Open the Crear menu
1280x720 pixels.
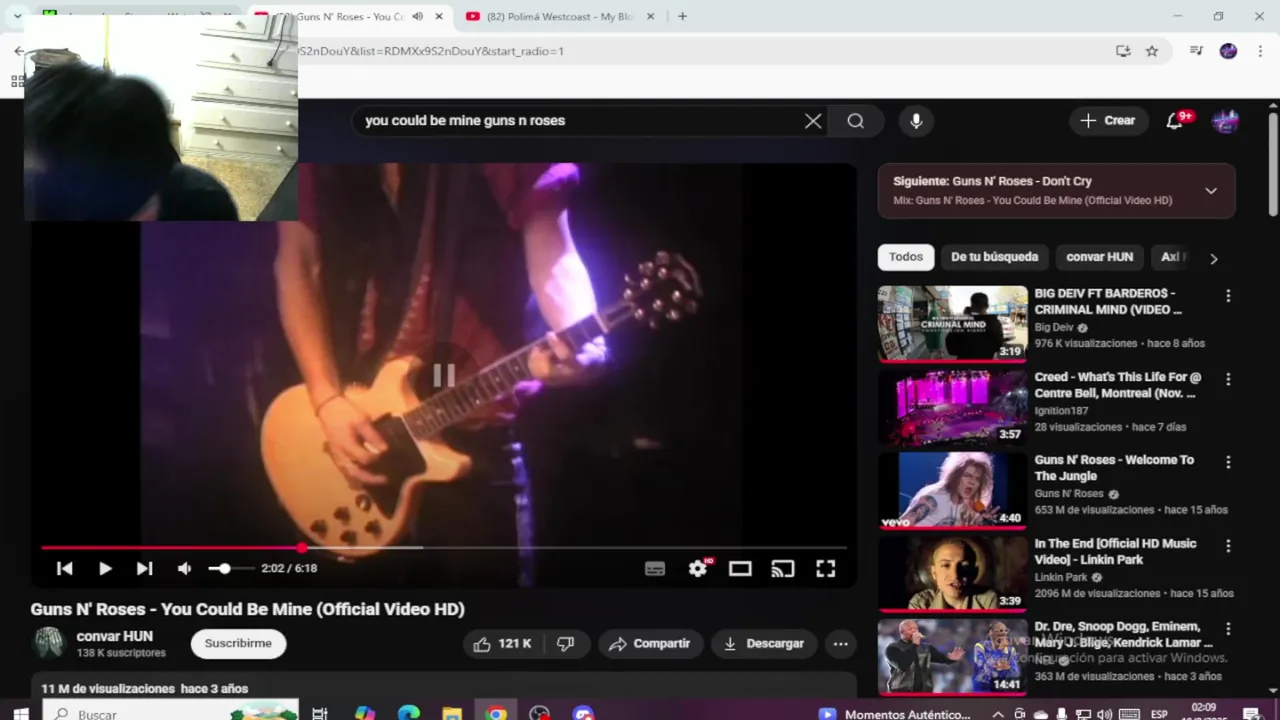tap(1108, 121)
